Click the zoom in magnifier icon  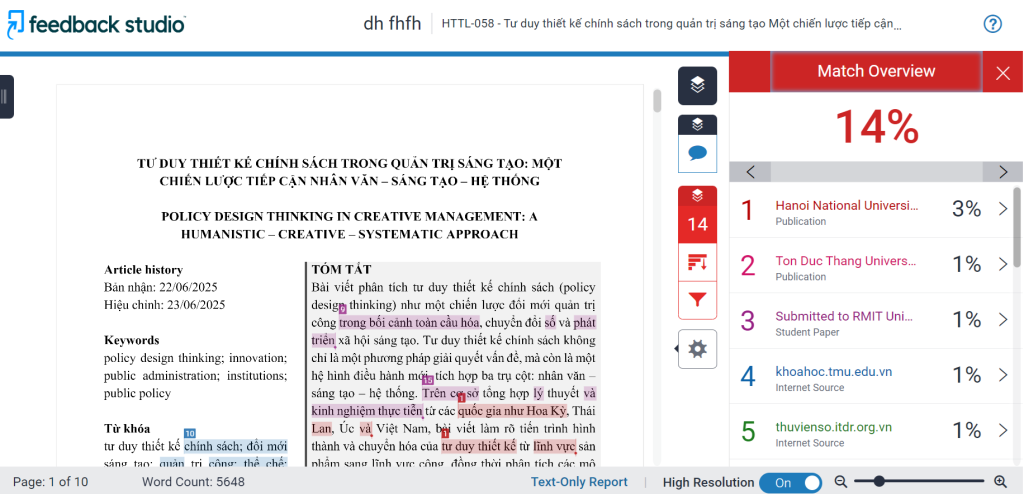tap(1000, 482)
